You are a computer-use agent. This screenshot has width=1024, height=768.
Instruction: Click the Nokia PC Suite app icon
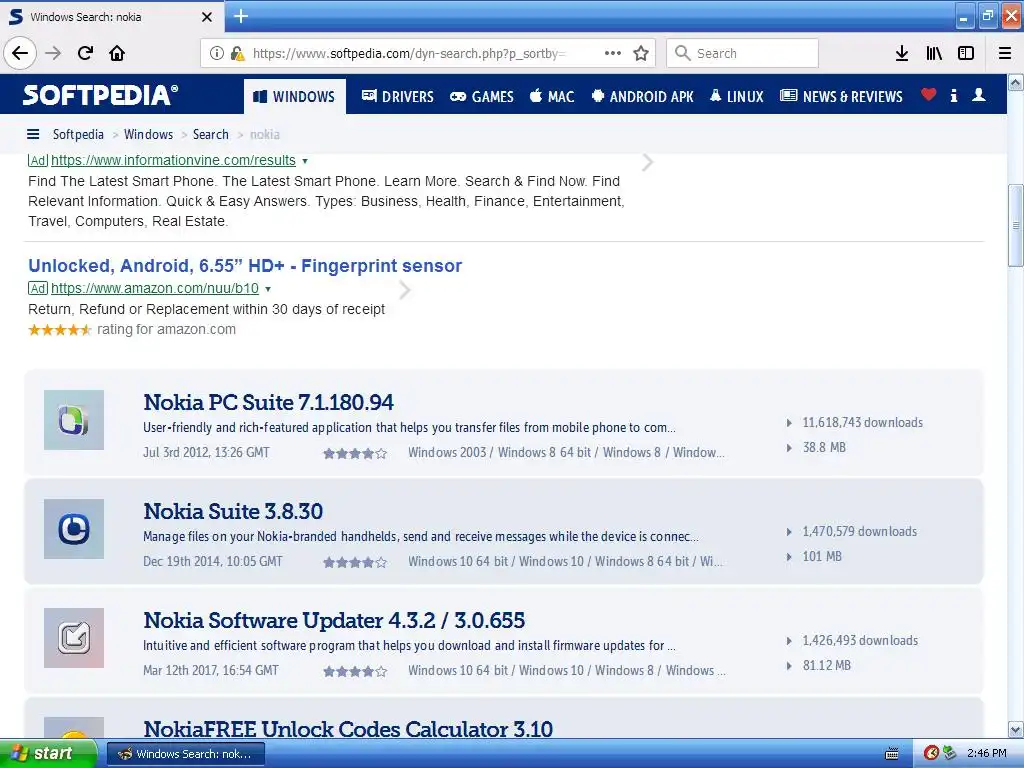[x=74, y=420]
